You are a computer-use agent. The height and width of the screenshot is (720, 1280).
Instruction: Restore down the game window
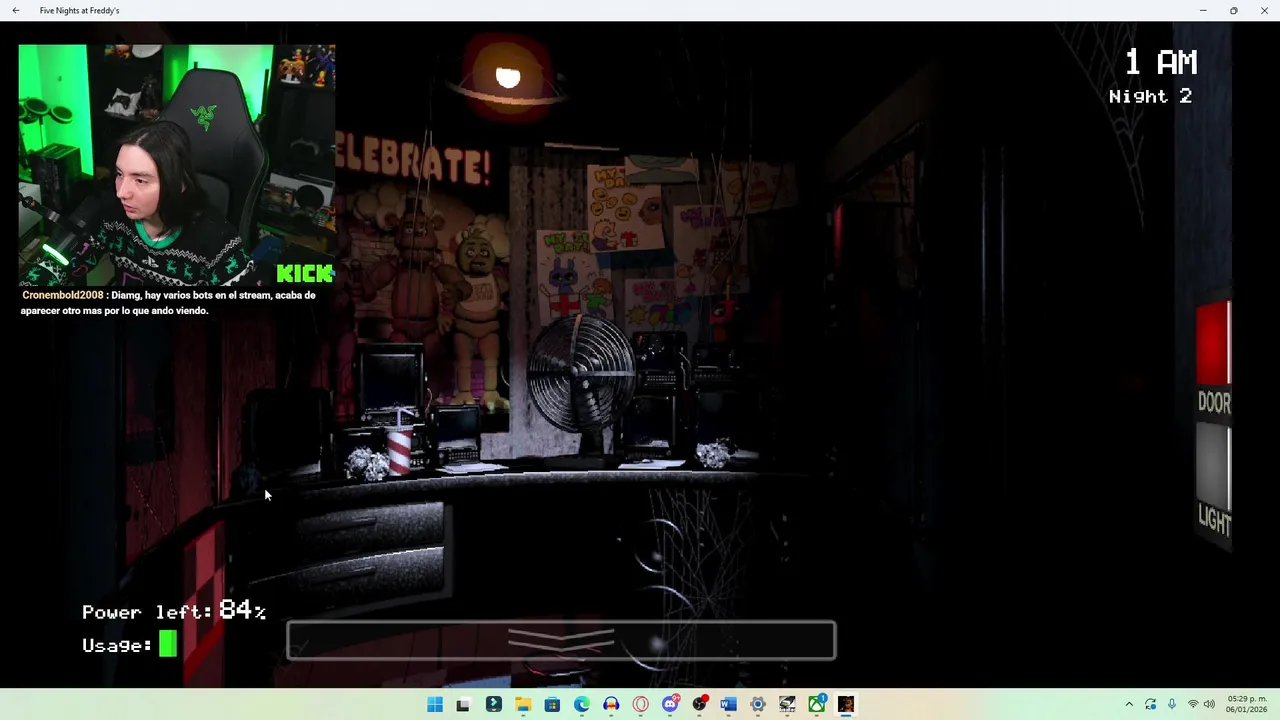[x=1234, y=10]
